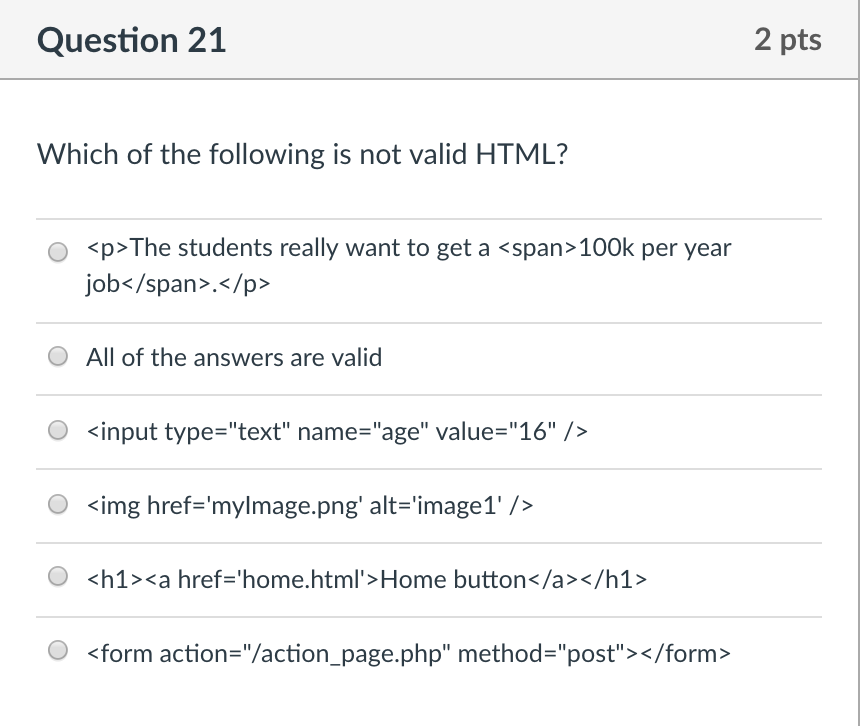Pick the h1 Home button answer option
This screenshot has width=862, height=726.
point(57,574)
